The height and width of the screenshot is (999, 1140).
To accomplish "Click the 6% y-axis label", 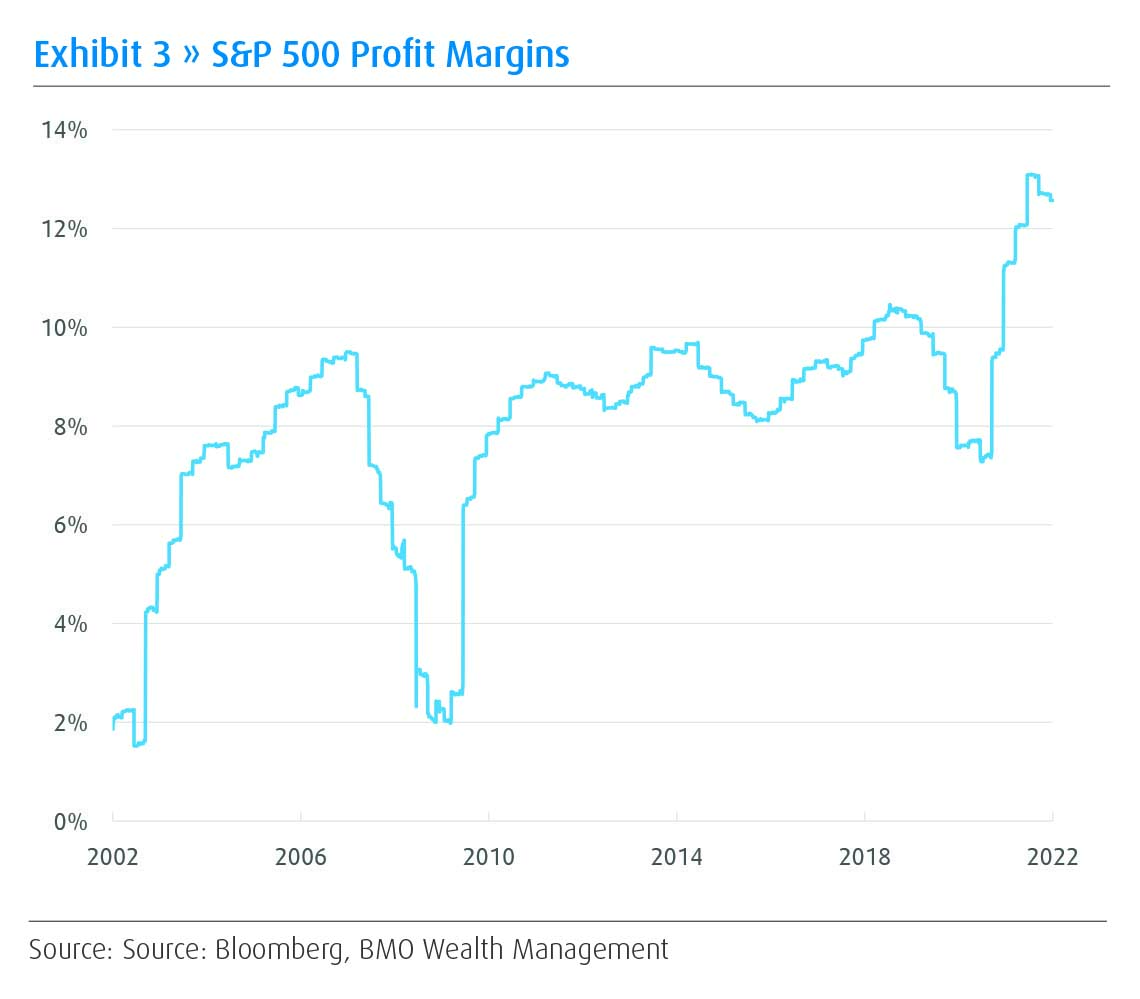I will 72,525.
